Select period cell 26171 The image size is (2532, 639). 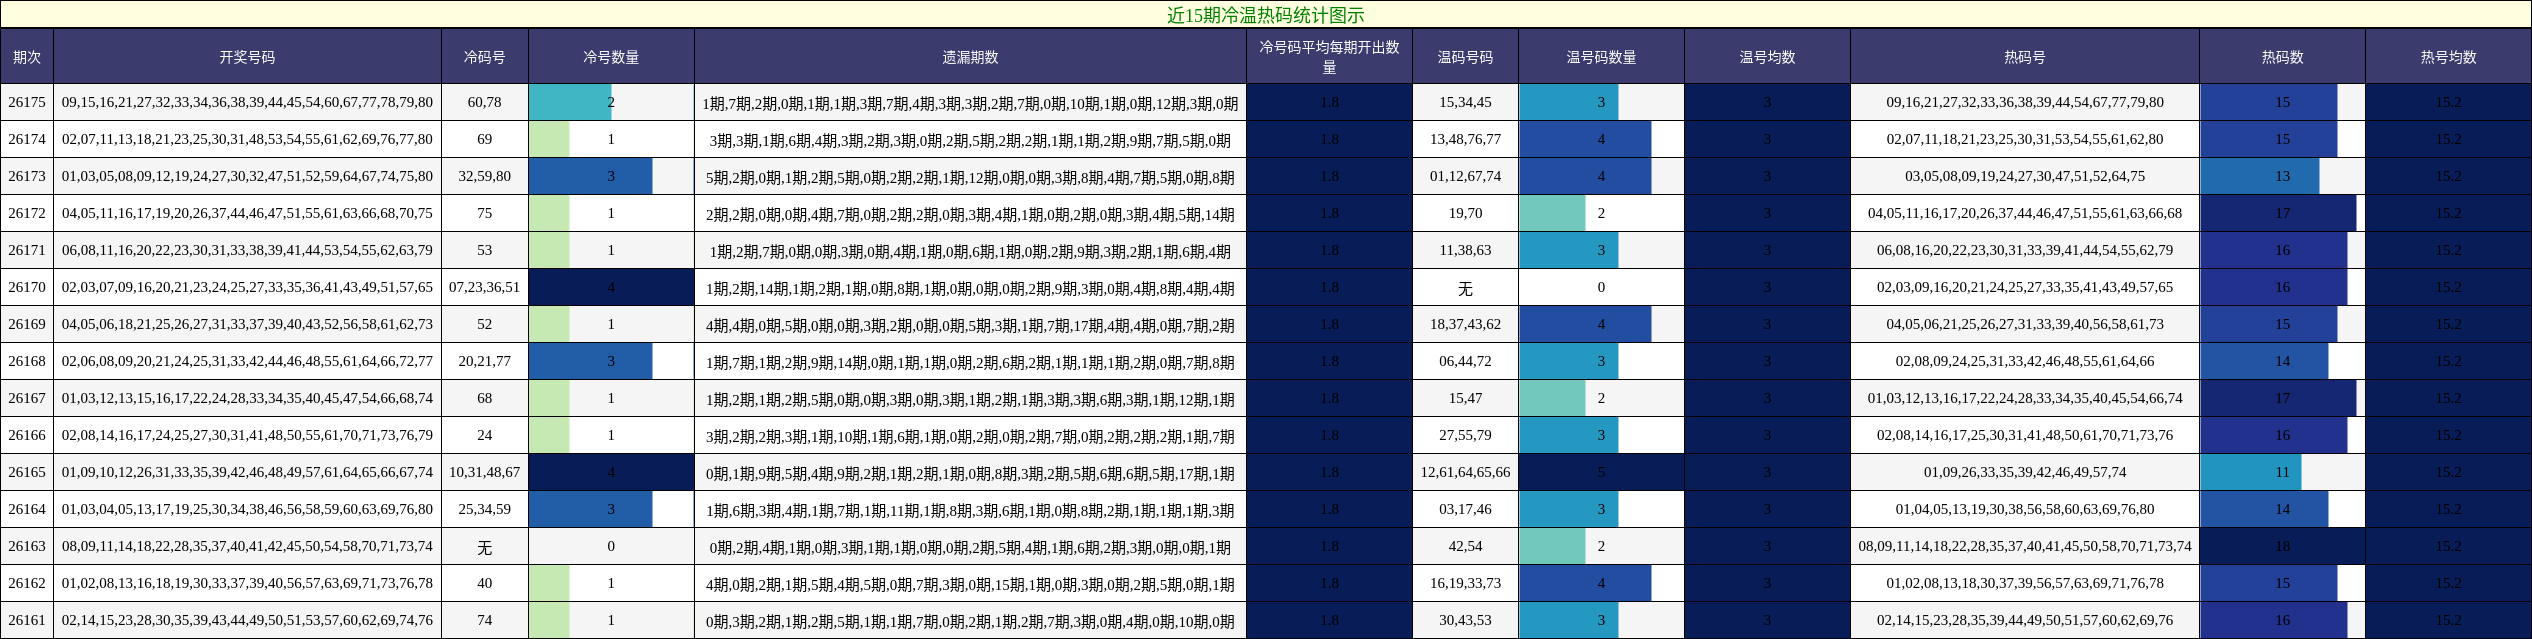[27, 250]
